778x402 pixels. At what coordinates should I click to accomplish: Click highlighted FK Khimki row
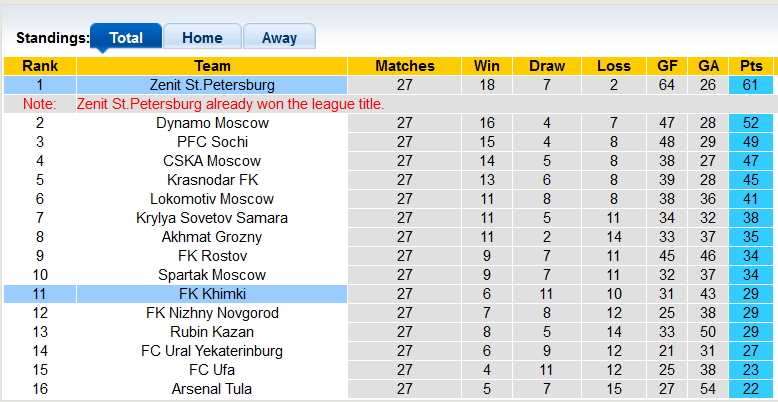[212, 294]
